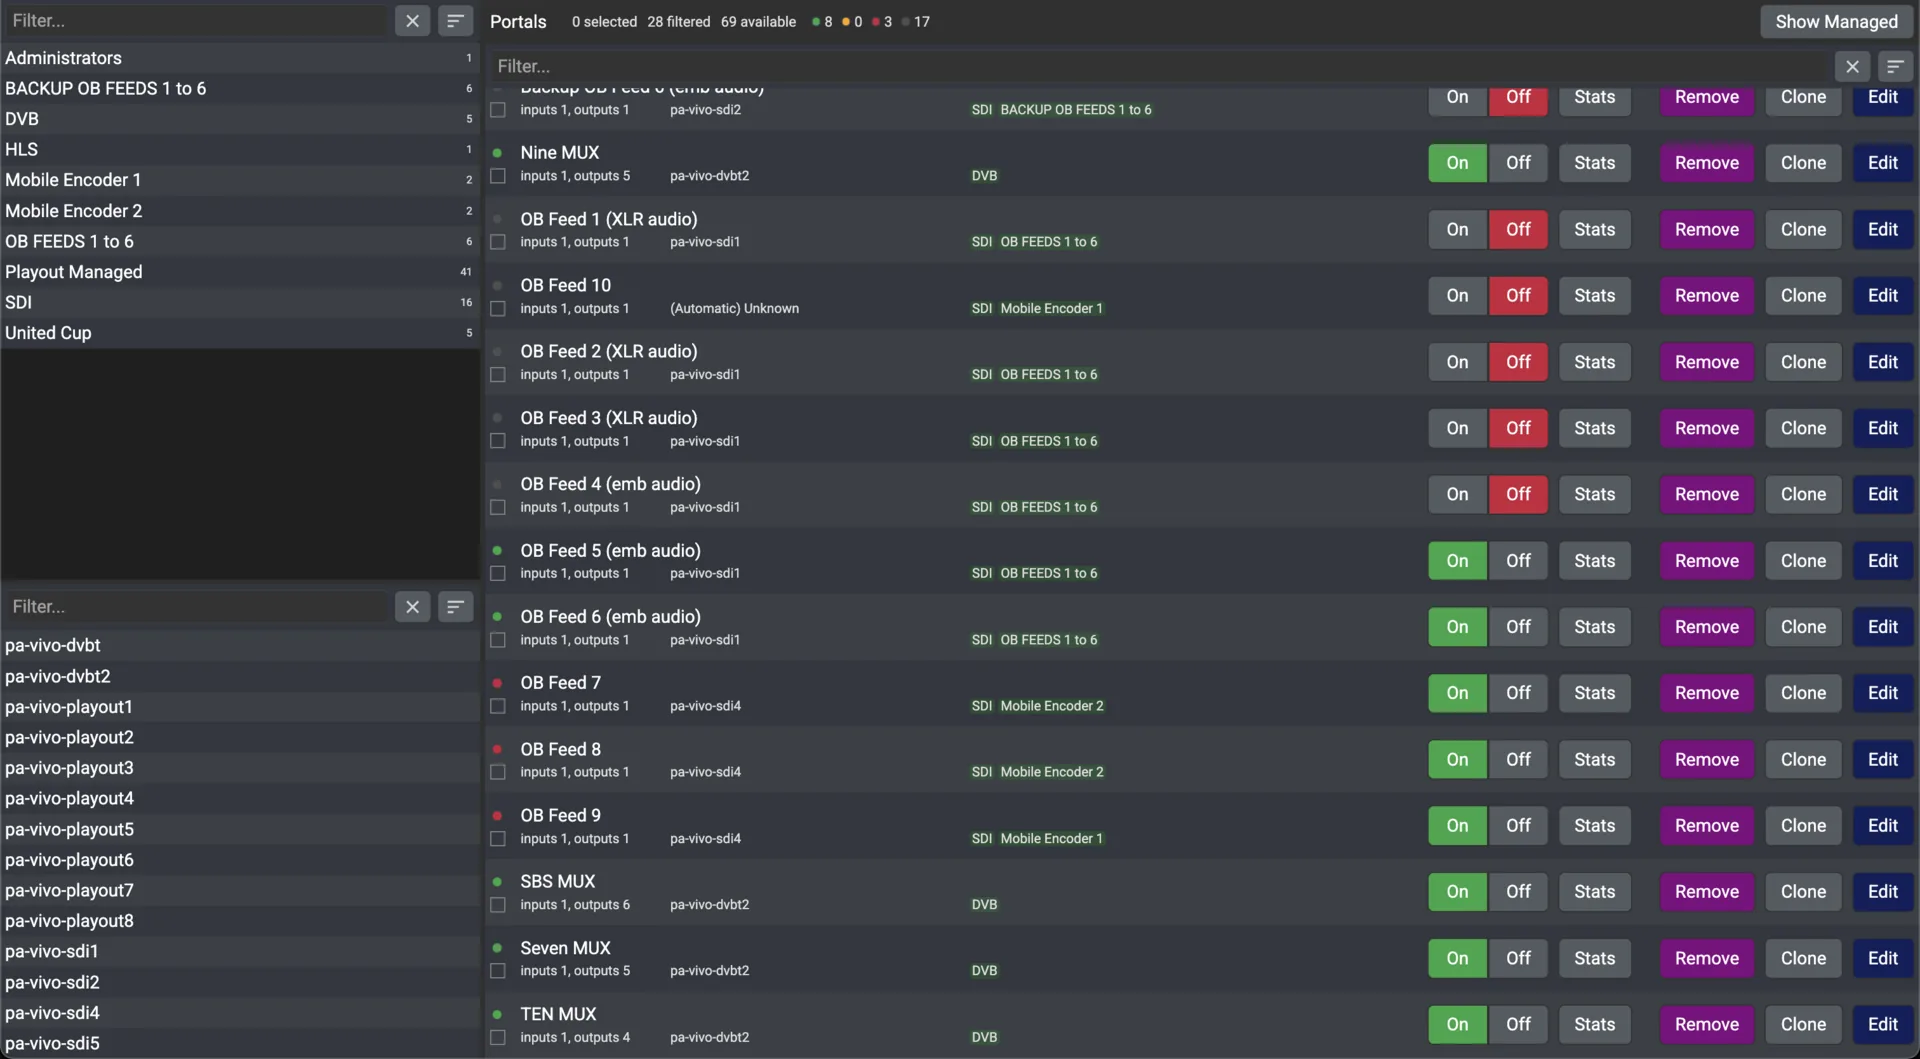Image resolution: width=1920 pixels, height=1059 pixels.
Task: Open sort options for the hosts list
Action: [455, 607]
